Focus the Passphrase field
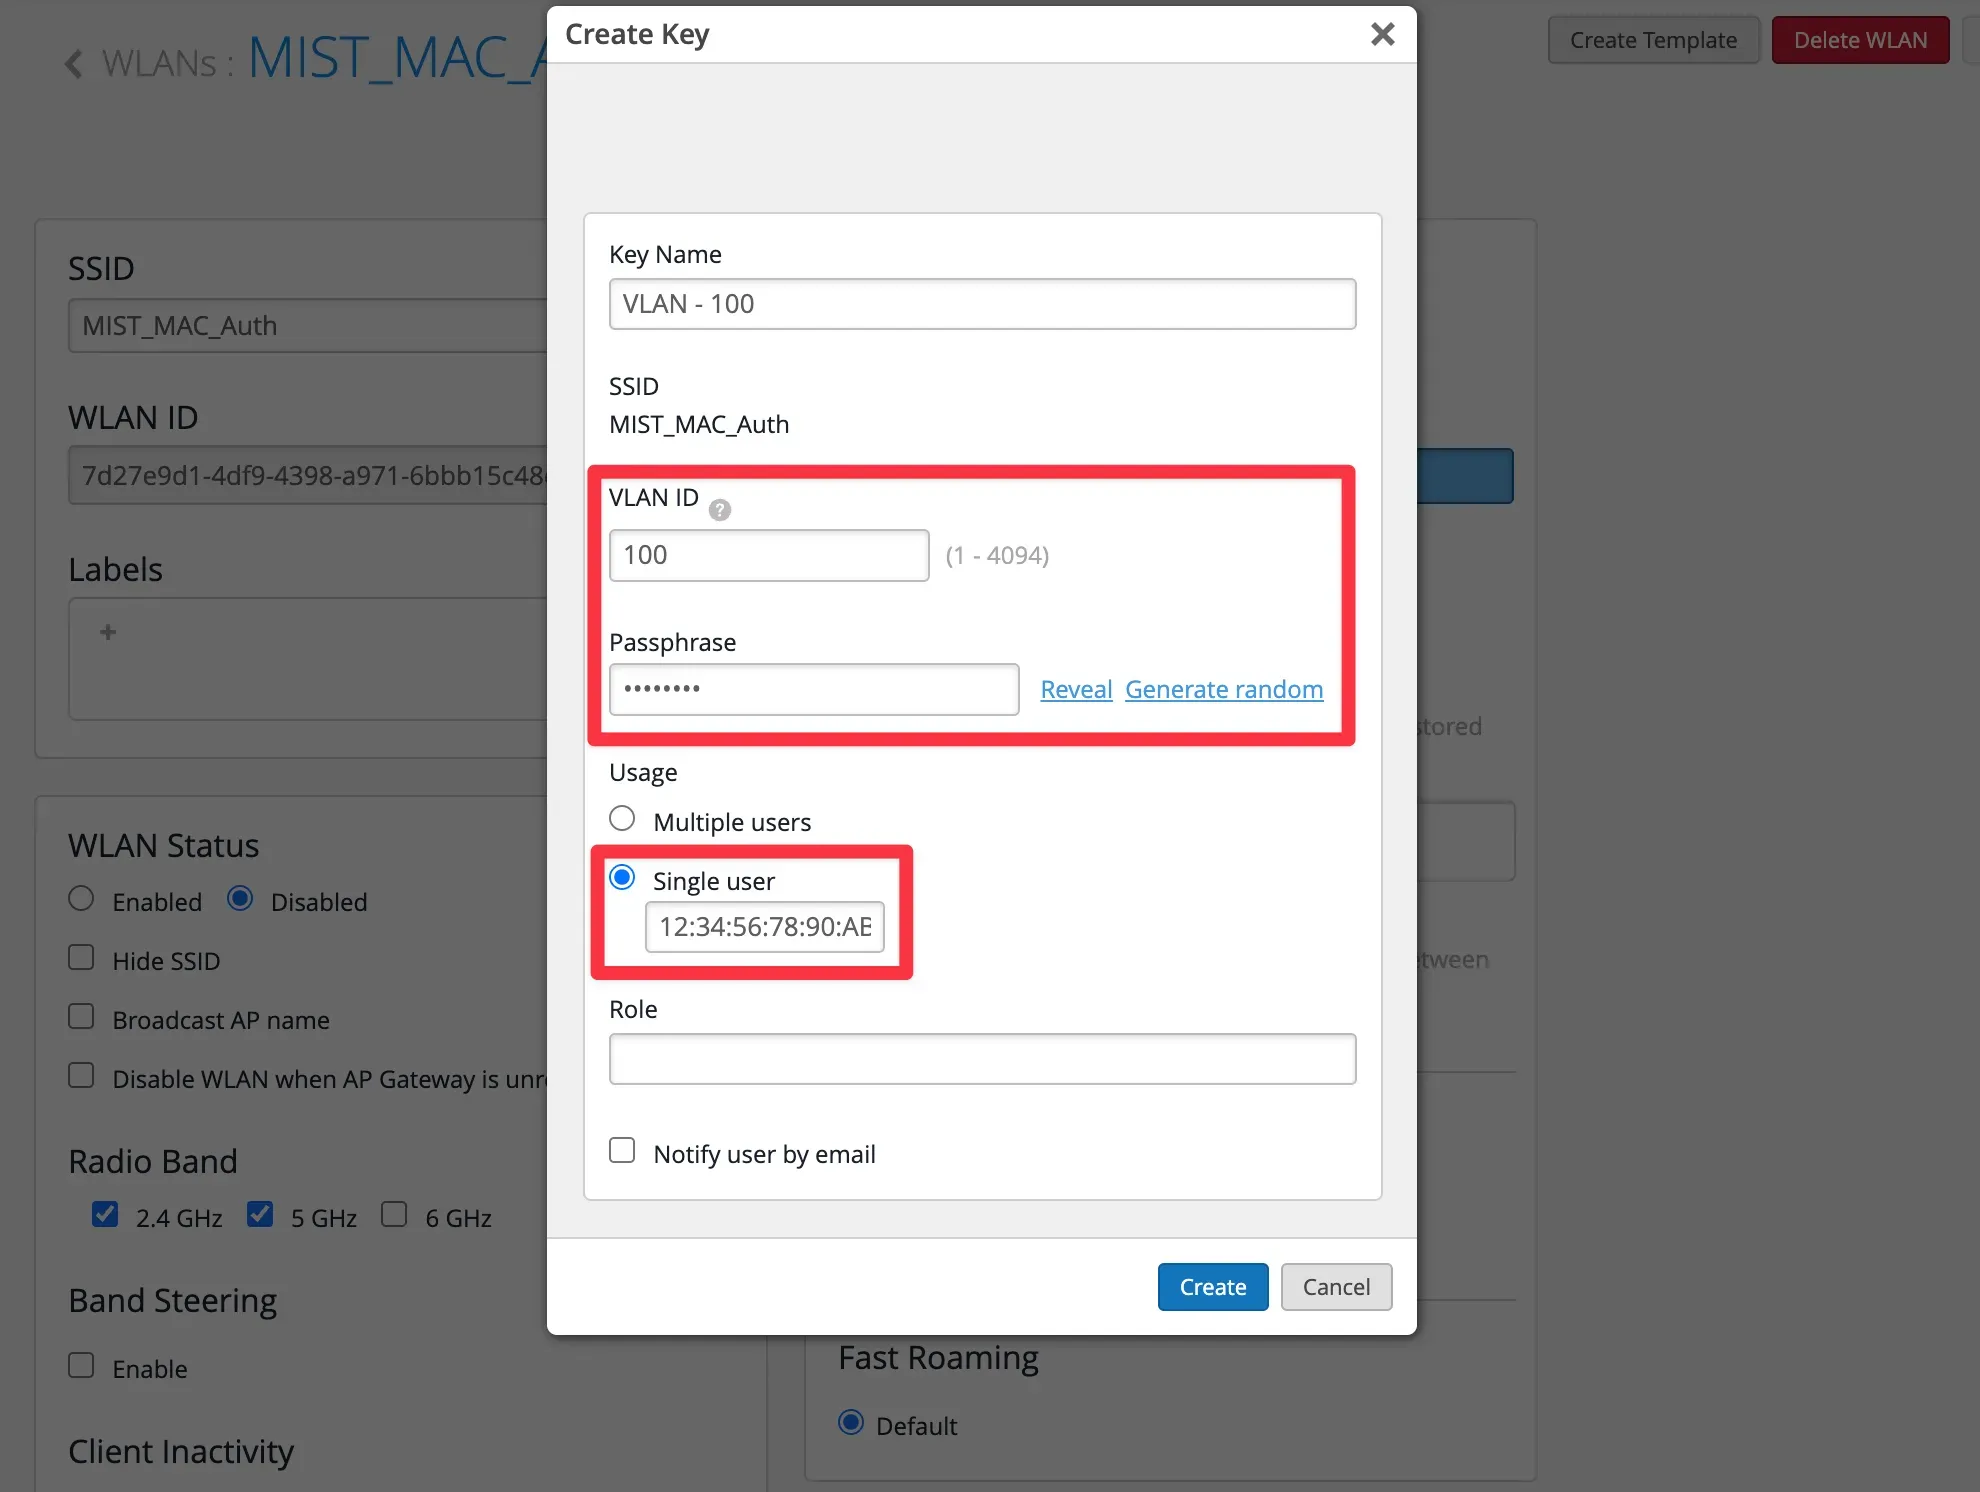Screen dimensions: 1980x1492 pyautogui.click(x=814, y=690)
